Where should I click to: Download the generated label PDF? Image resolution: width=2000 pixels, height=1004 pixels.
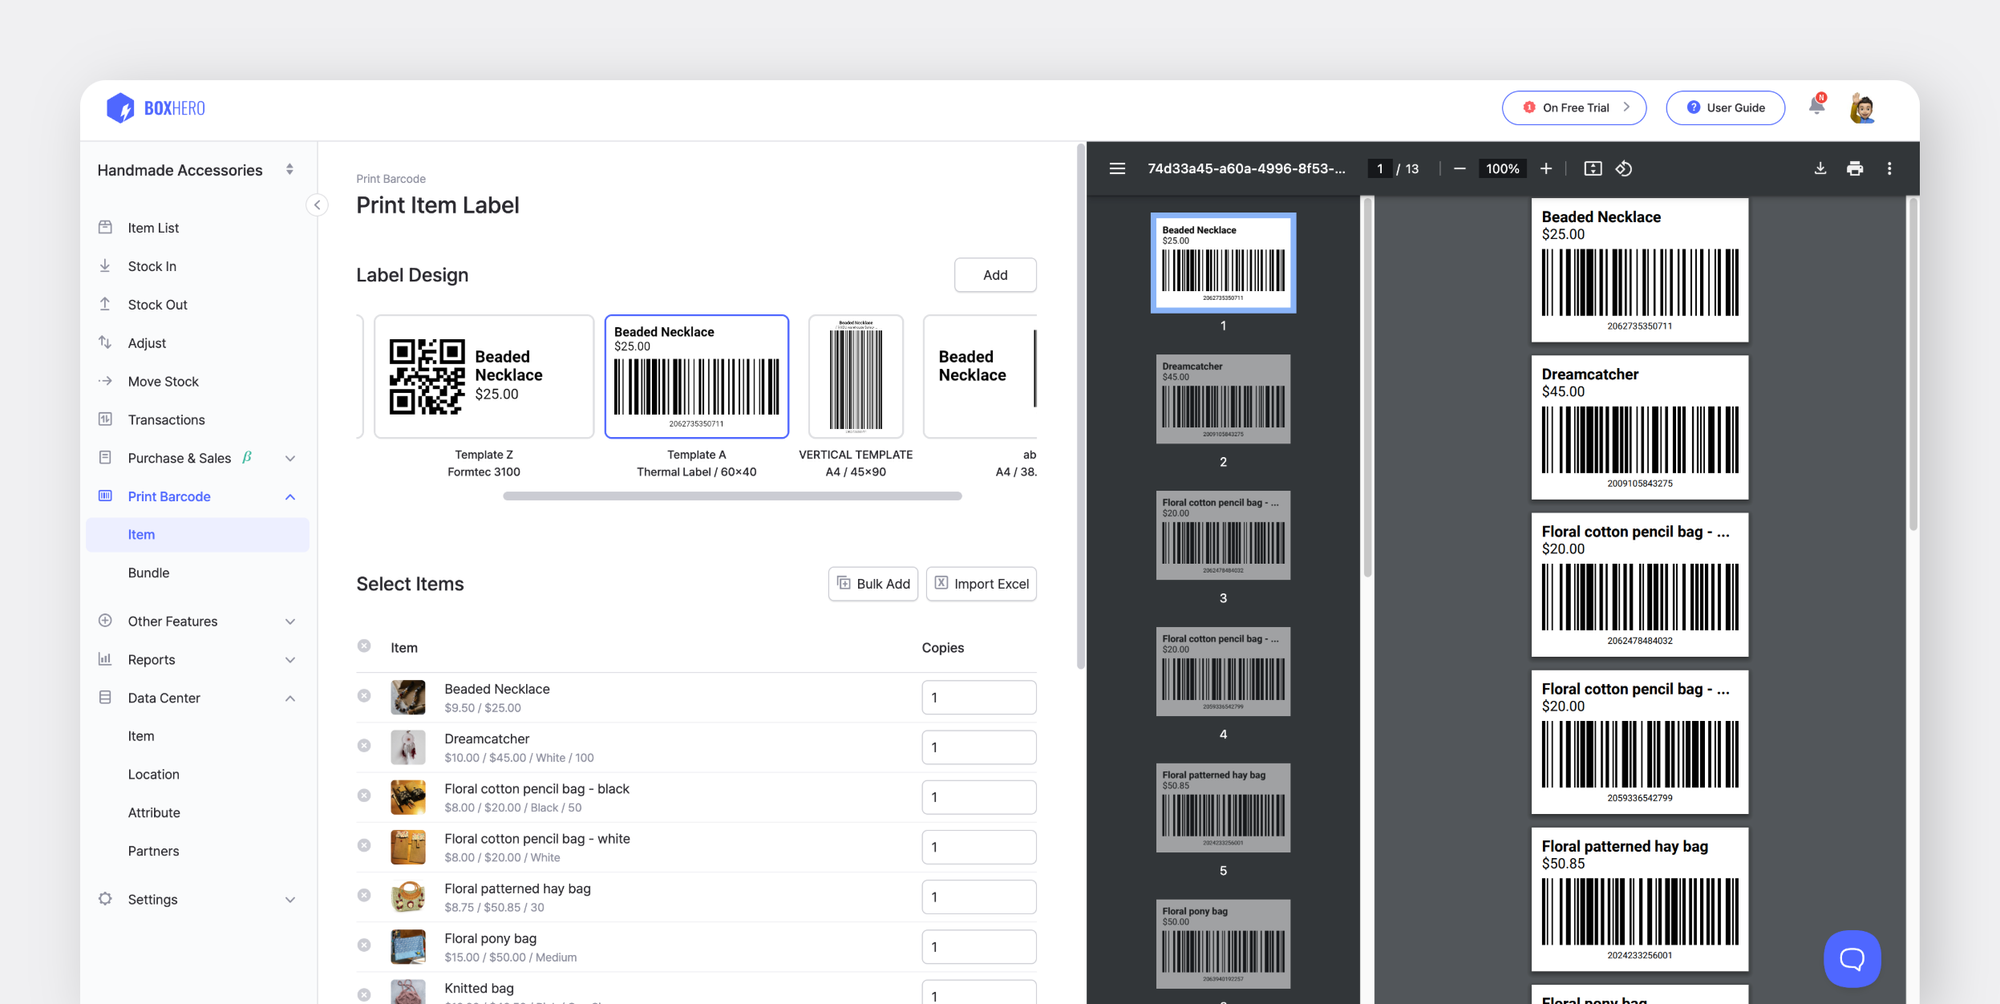click(1819, 168)
